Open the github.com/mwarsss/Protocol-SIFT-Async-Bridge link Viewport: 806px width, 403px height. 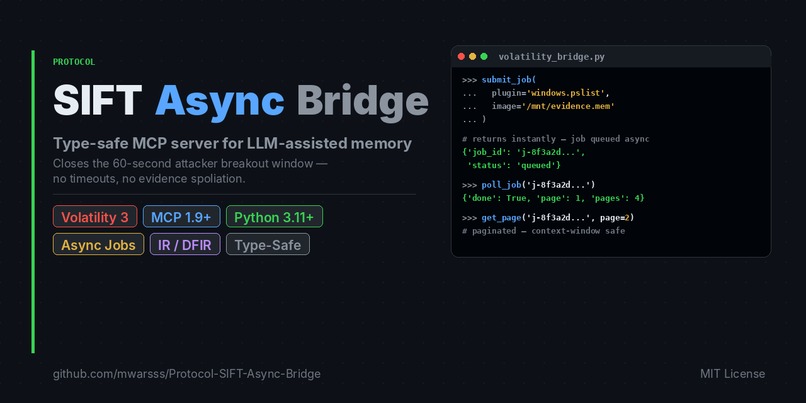[187, 374]
